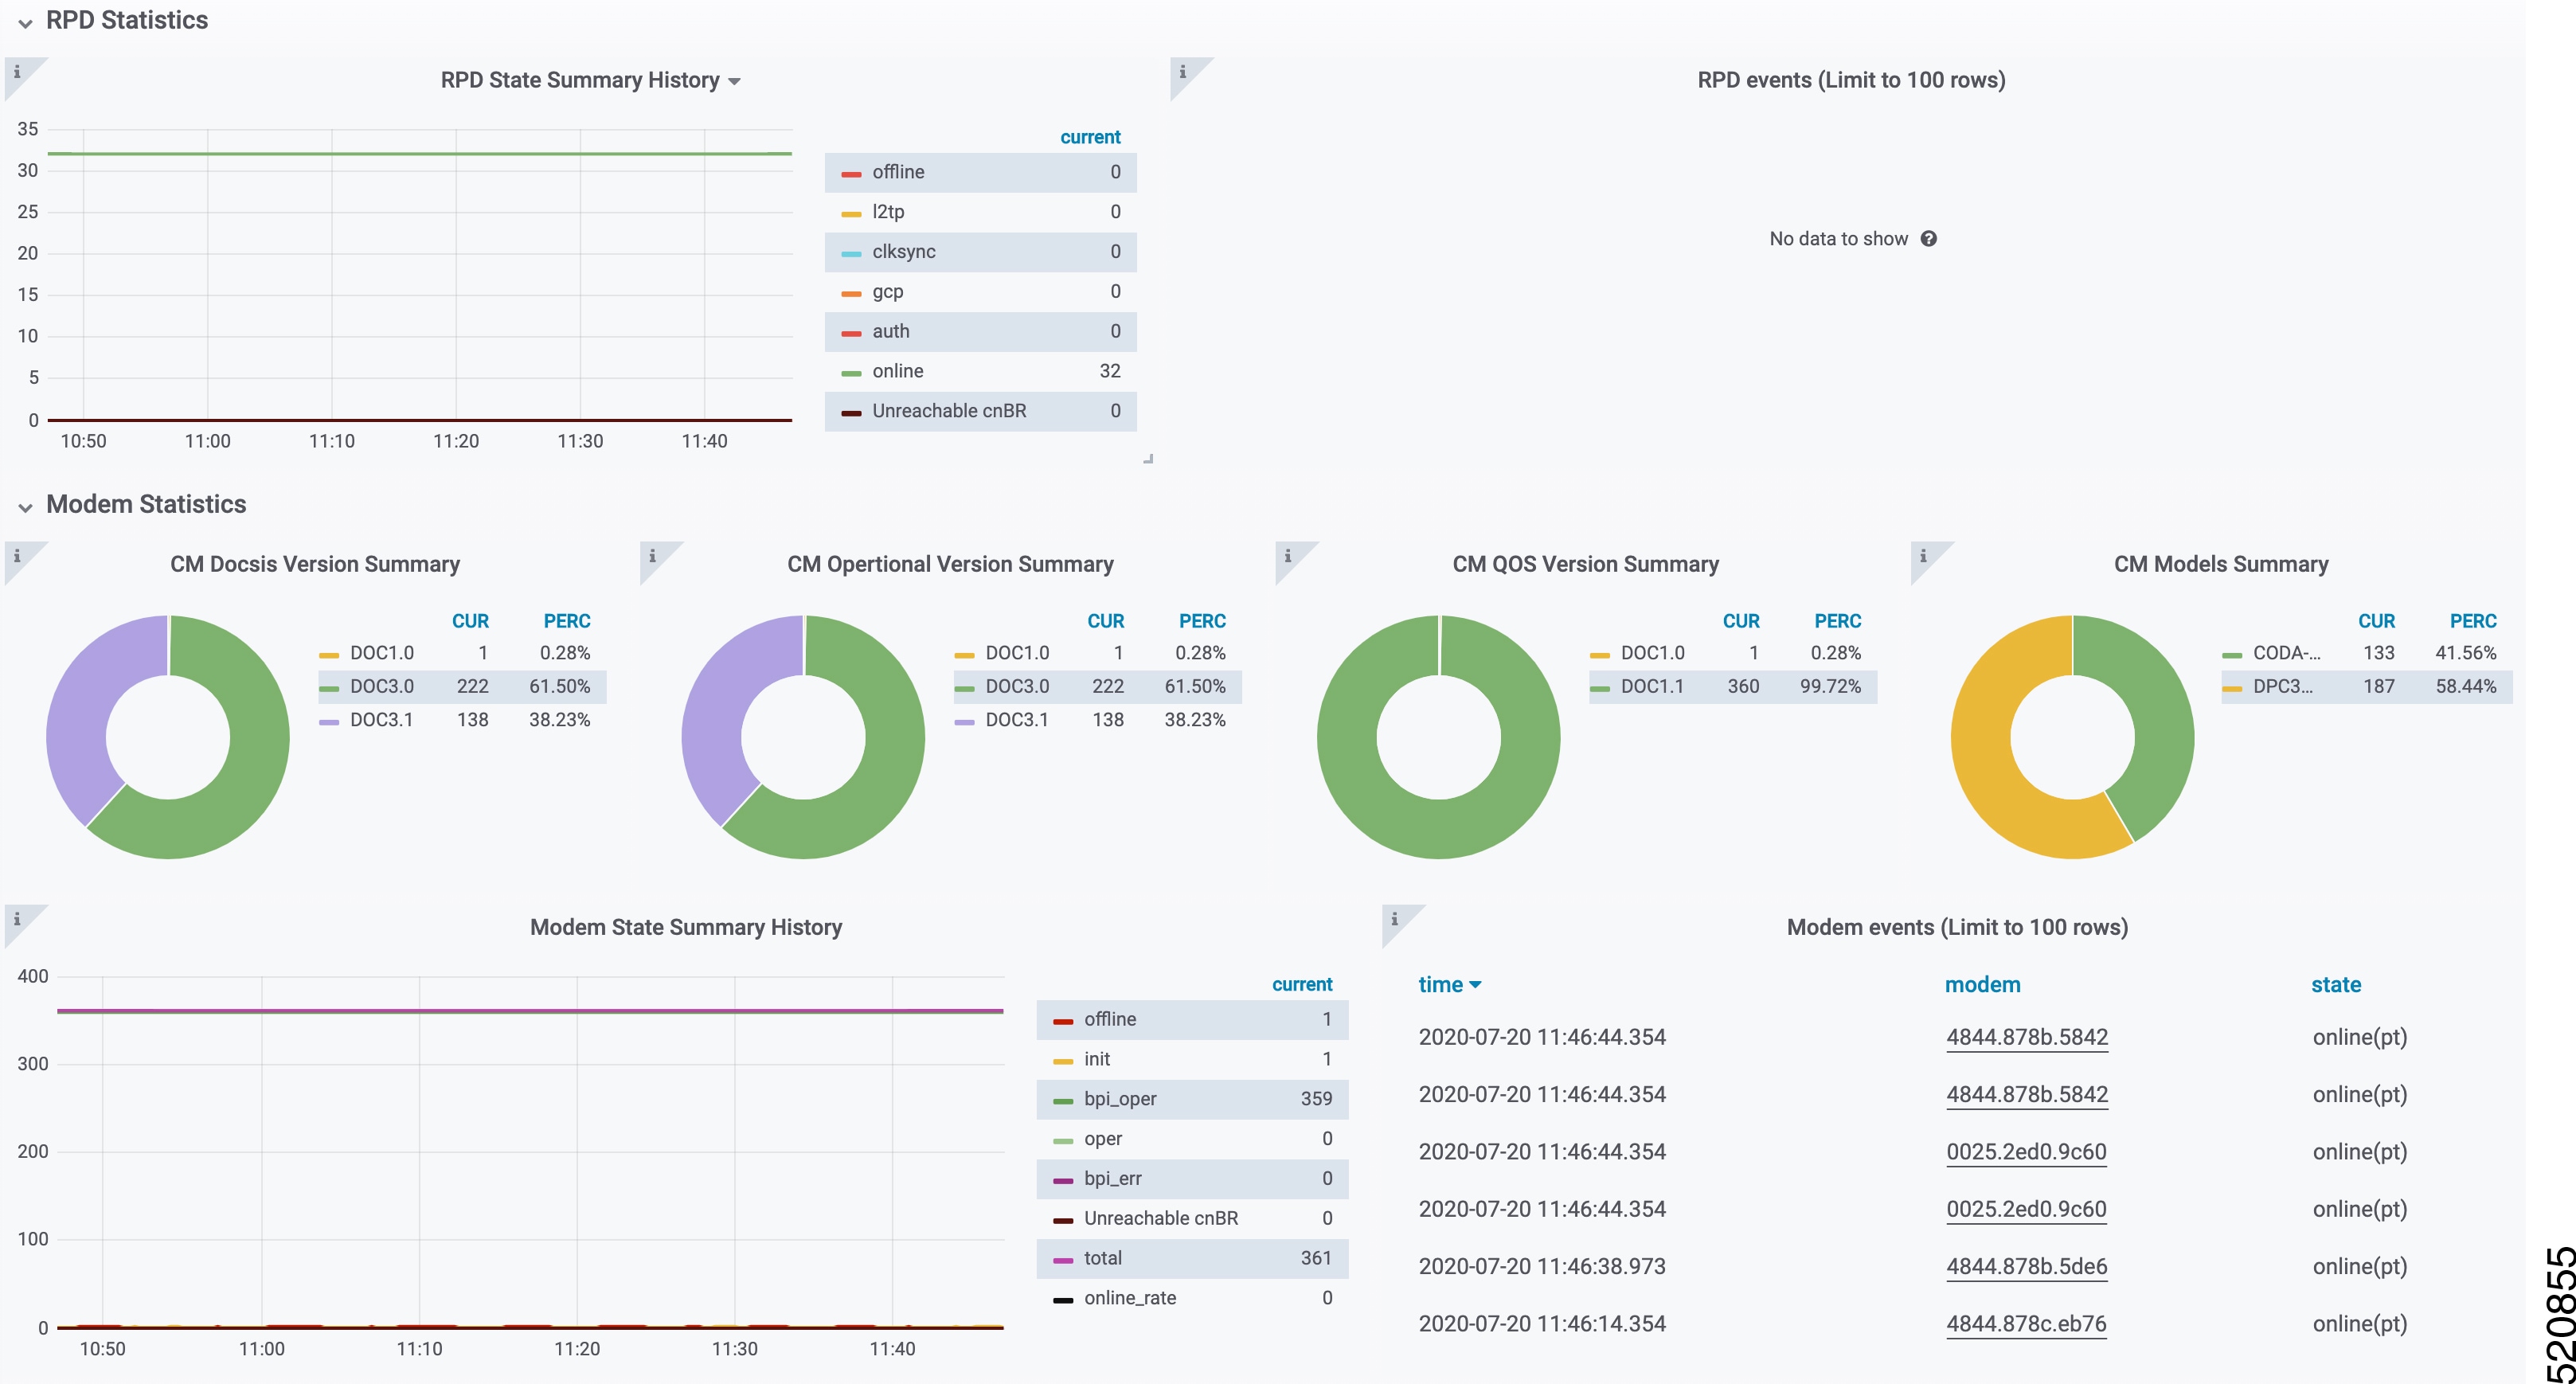Click Modem State Summary History title
This screenshot has height=1384, width=2576.
click(686, 927)
